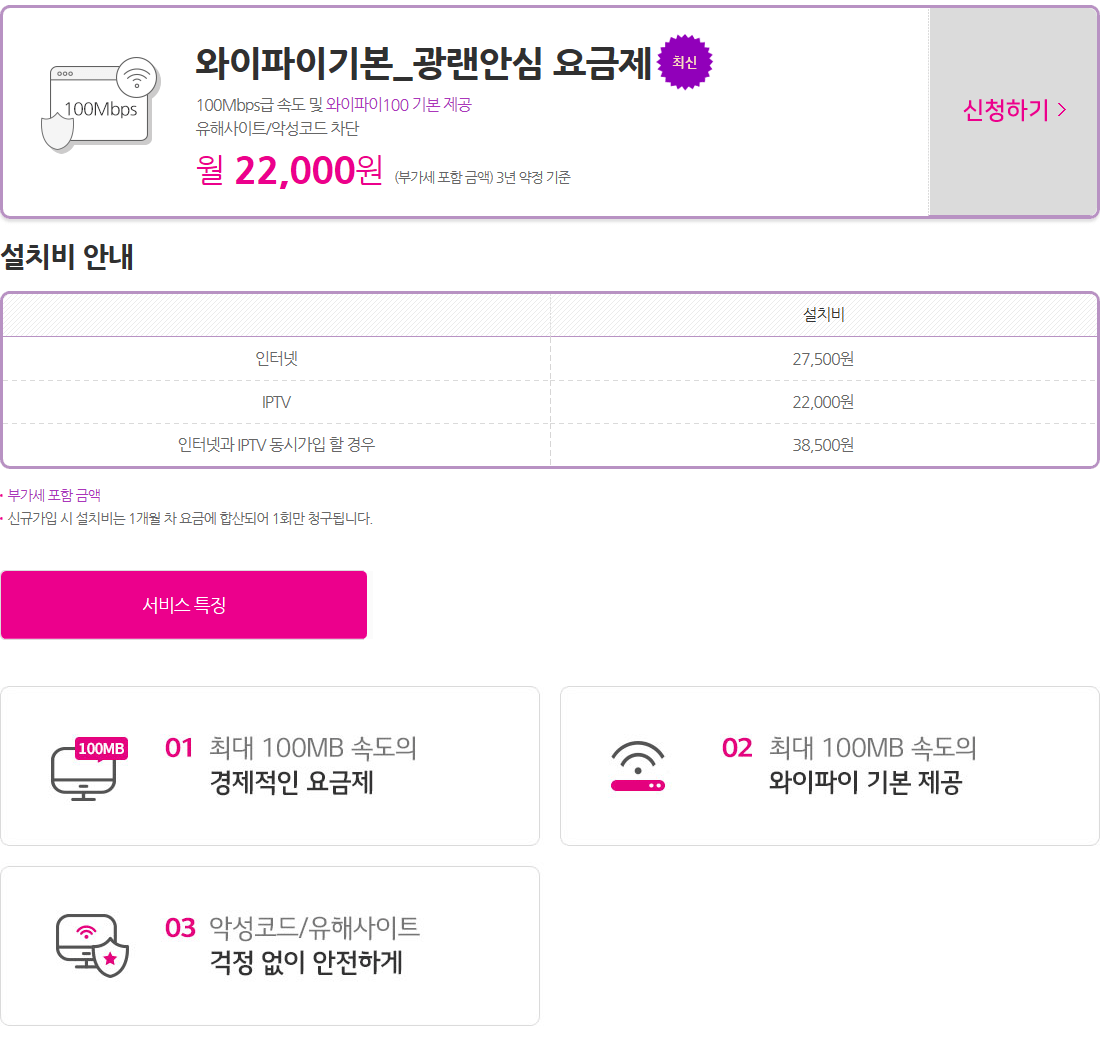The height and width of the screenshot is (1062, 1100).
Task: Click the 38,500원 installation fee cell
Action: [823, 445]
